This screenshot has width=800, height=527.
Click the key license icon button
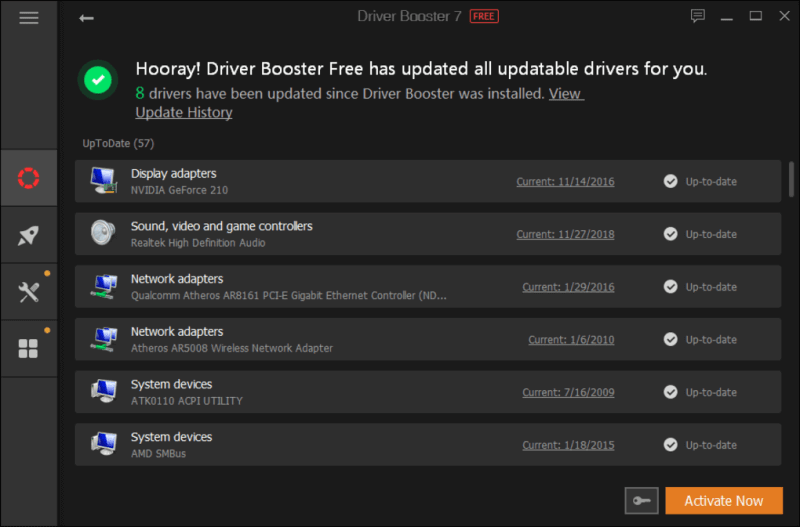(641, 500)
